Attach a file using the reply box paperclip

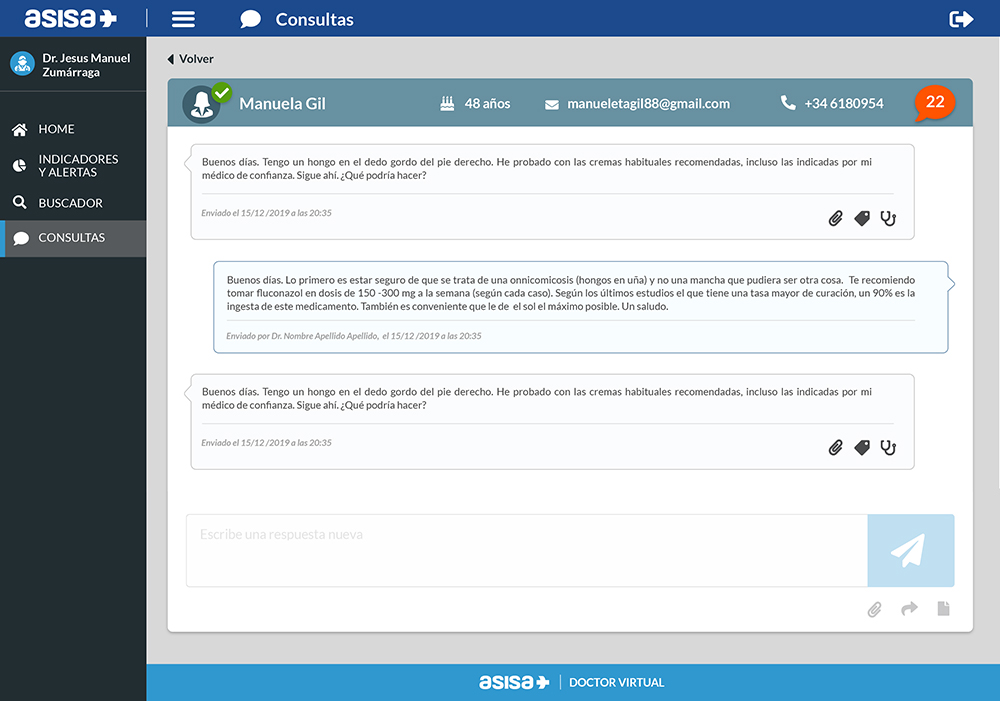[x=875, y=609]
